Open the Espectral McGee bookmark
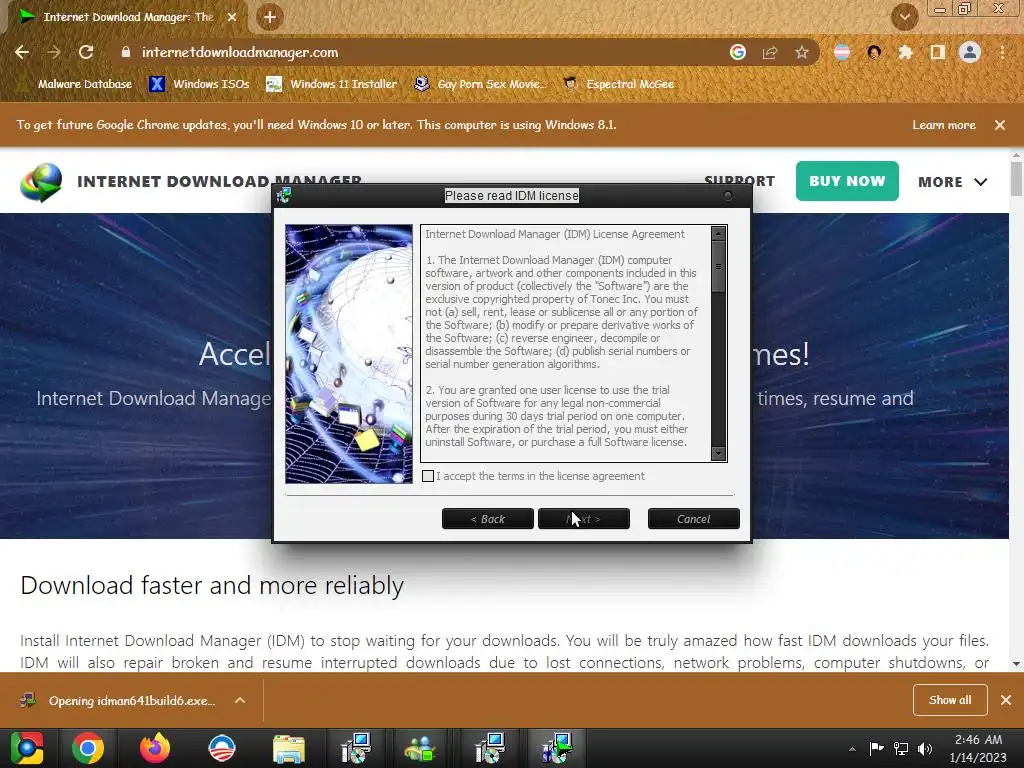Image resolution: width=1024 pixels, height=768 pixels. [x=619, y=84]
